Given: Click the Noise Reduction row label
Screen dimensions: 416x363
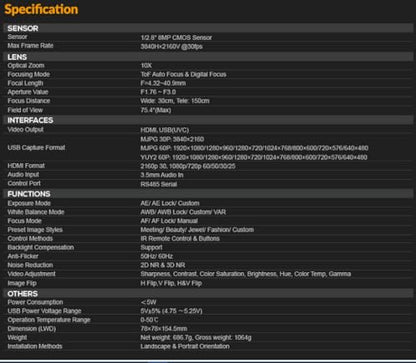Looking at the screenshot, I should (x=30, y=265).
